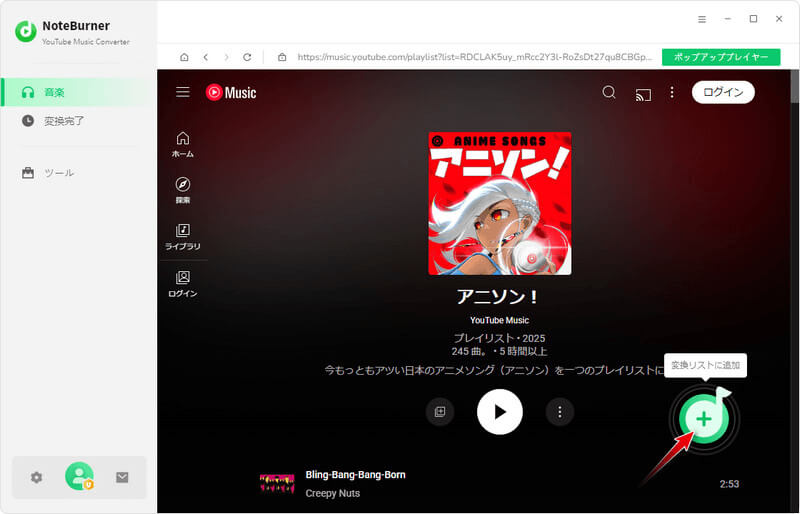The width and height of the screenshot is (800, 514).
Task: Open the window hamburger menu icon
Action: (702, 19)
